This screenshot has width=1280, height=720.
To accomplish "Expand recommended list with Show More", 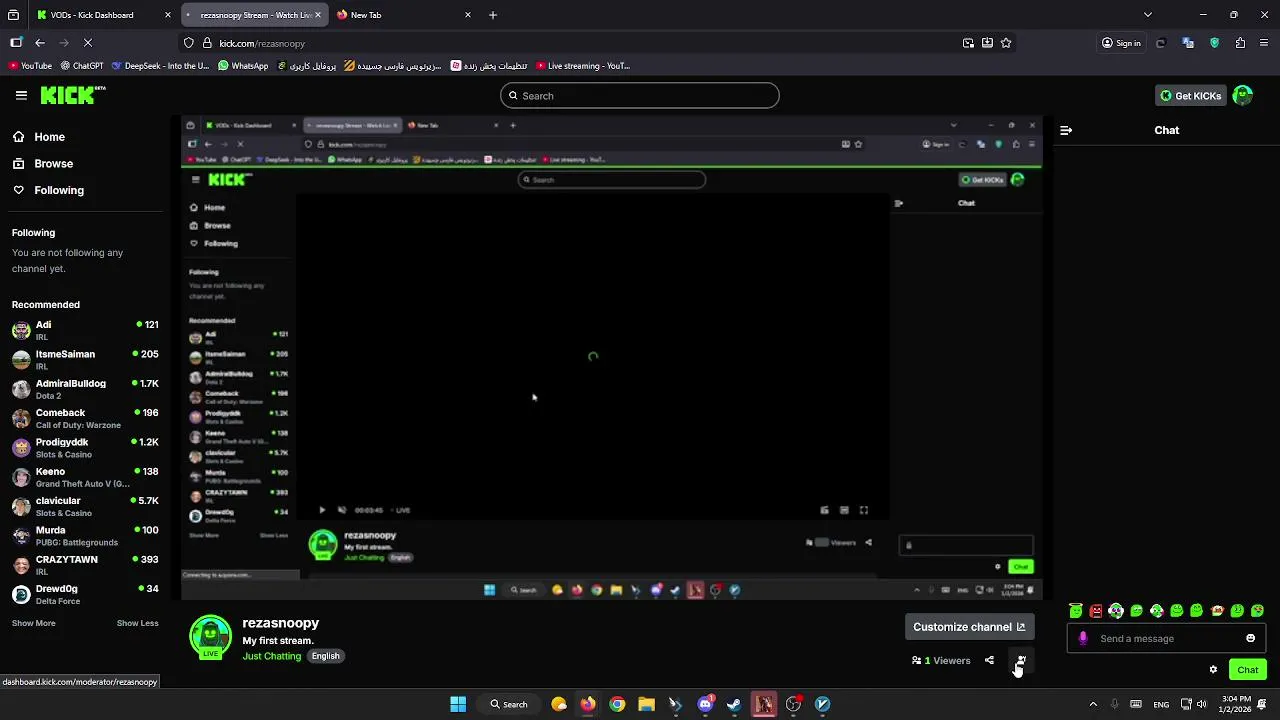I will 33,623.
